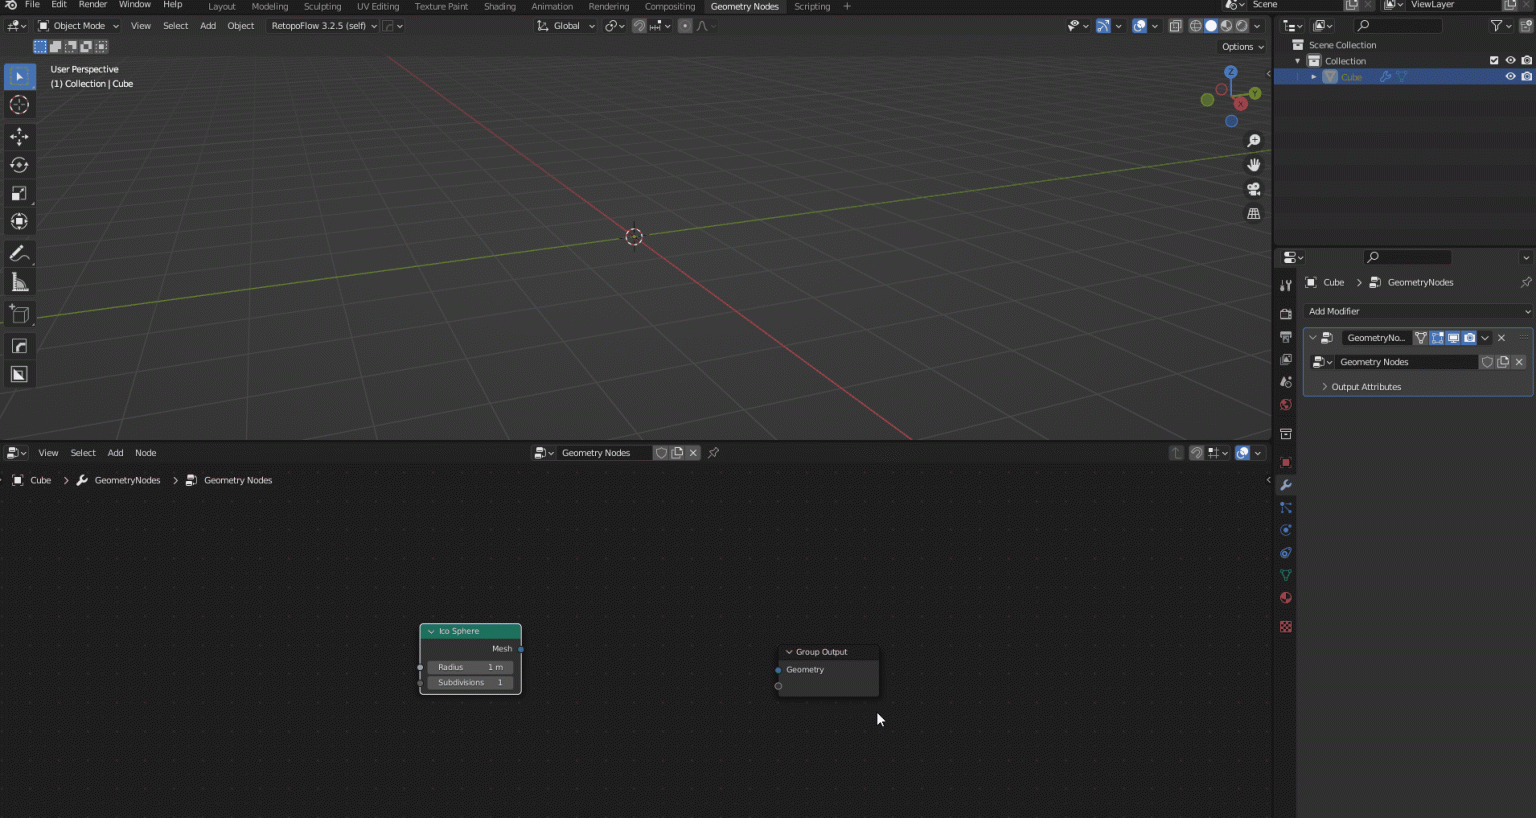Remove the GeometryNodes modifier with its X button
1536x818 pixels.
pos(1502,338)
